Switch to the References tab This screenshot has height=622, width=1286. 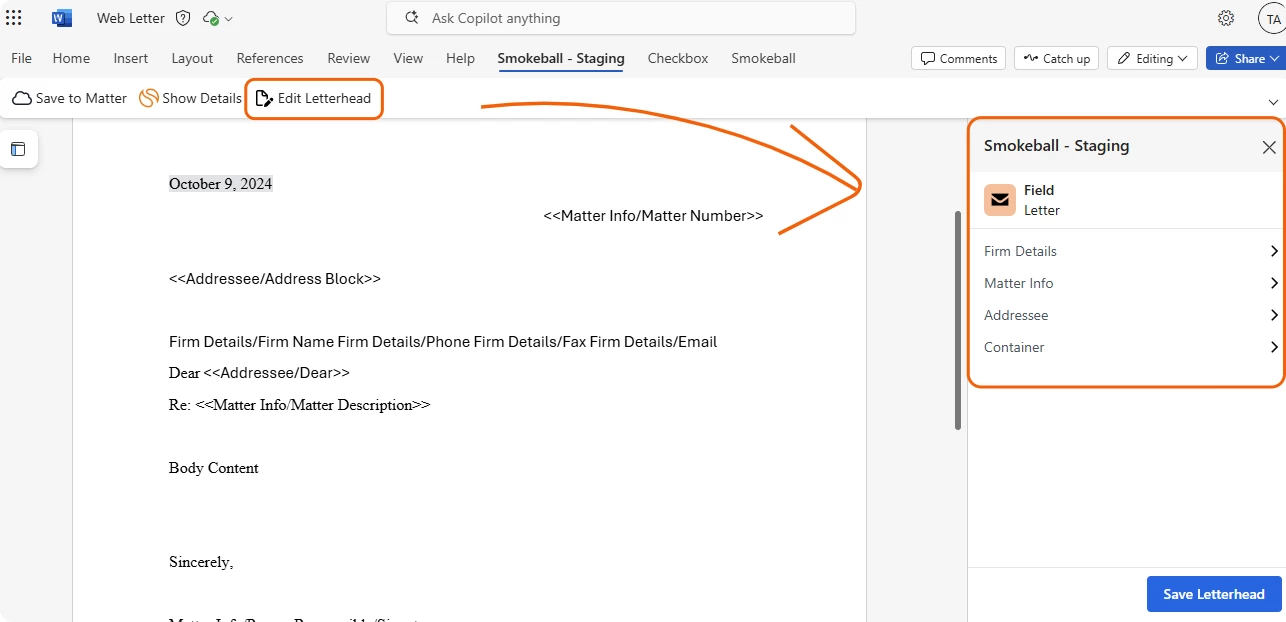[x=270, y=58]
